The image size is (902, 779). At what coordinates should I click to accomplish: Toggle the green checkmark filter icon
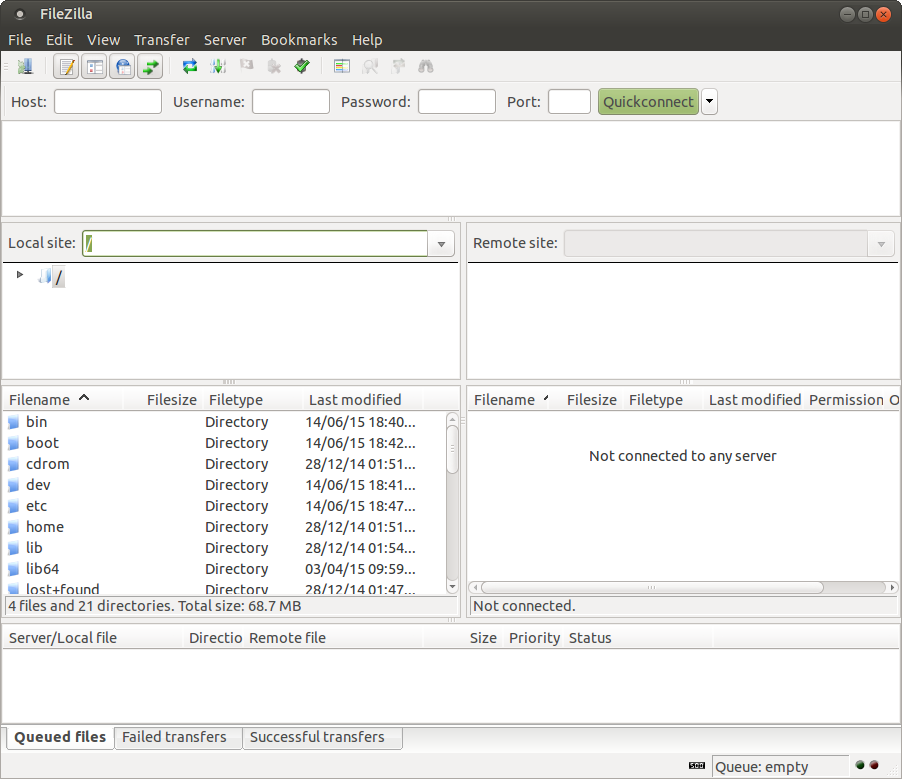(301, 66)
